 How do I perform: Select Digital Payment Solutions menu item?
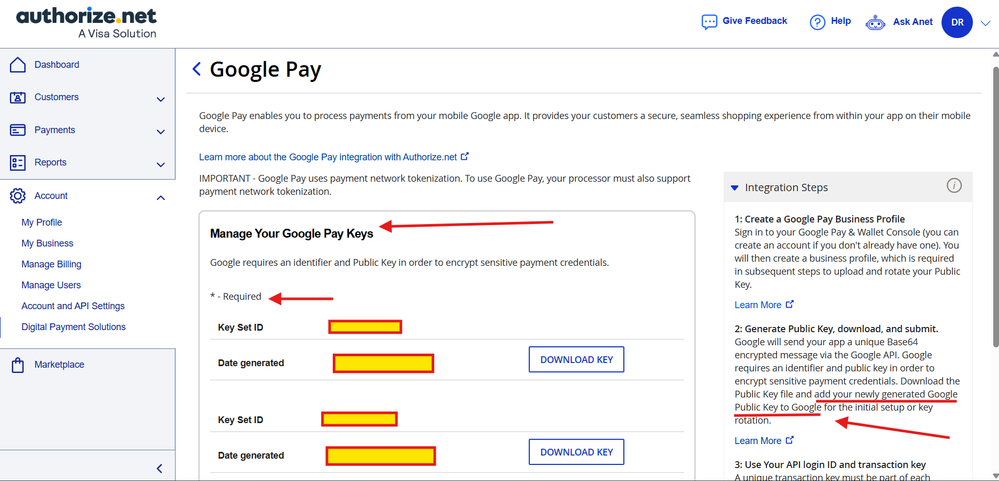(x=73, y=327)
